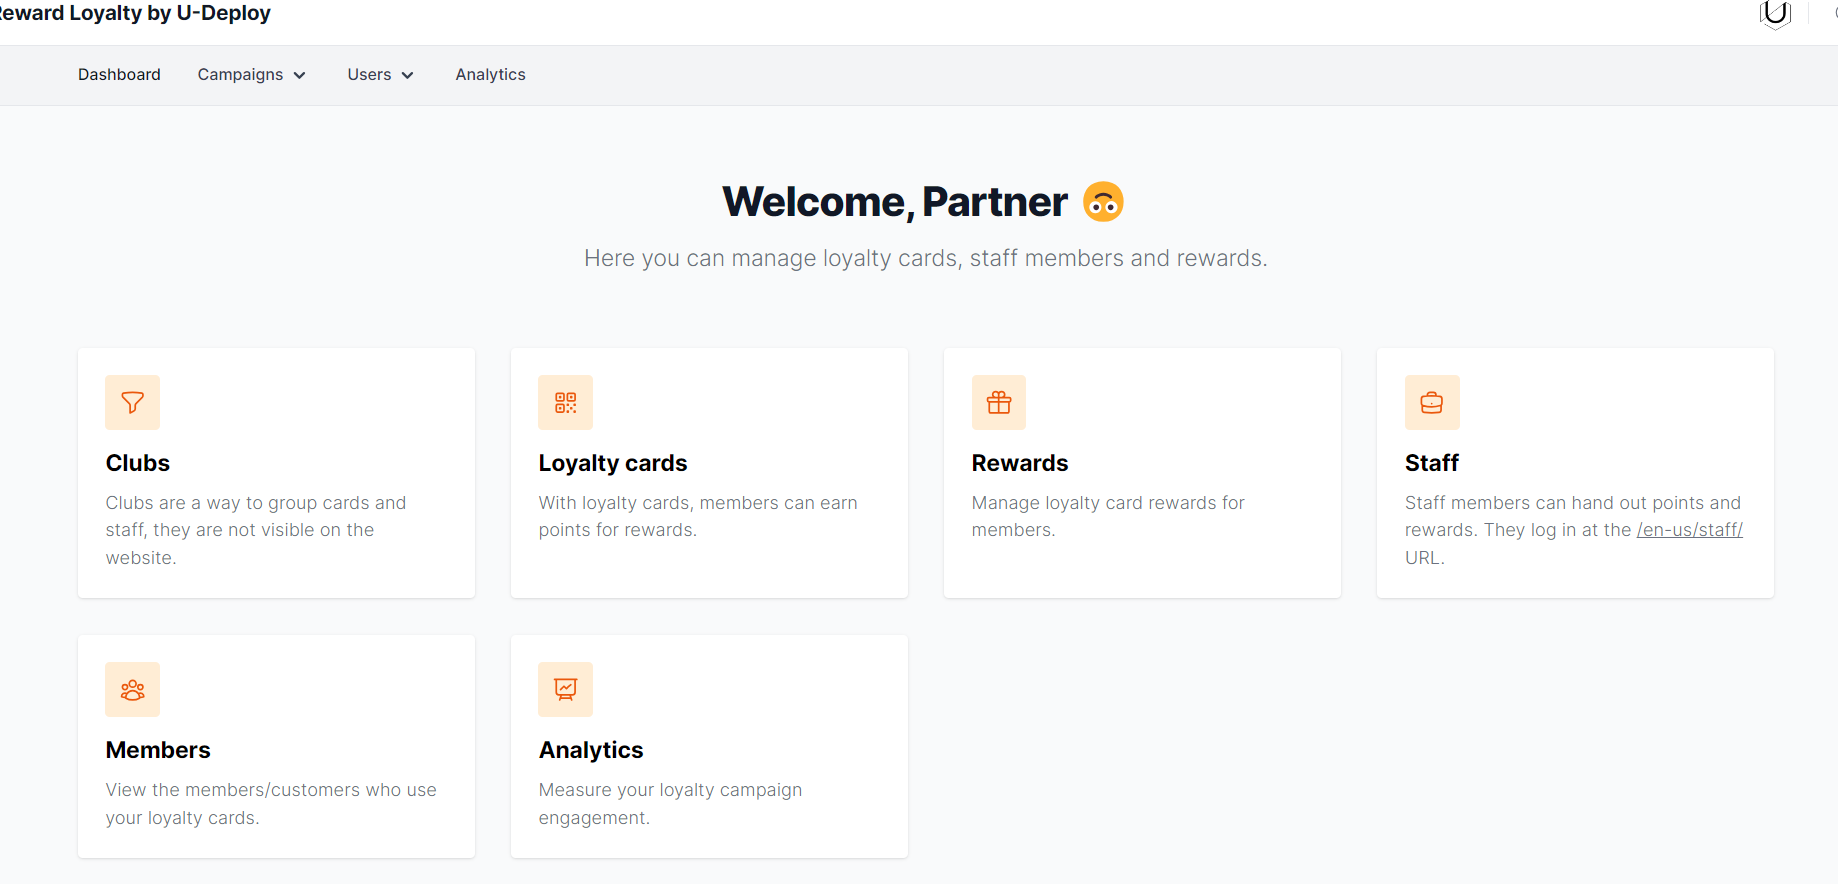Click the Analytics card heading
The height and width of the screenshot is (884, 1838).
(590, 750)
